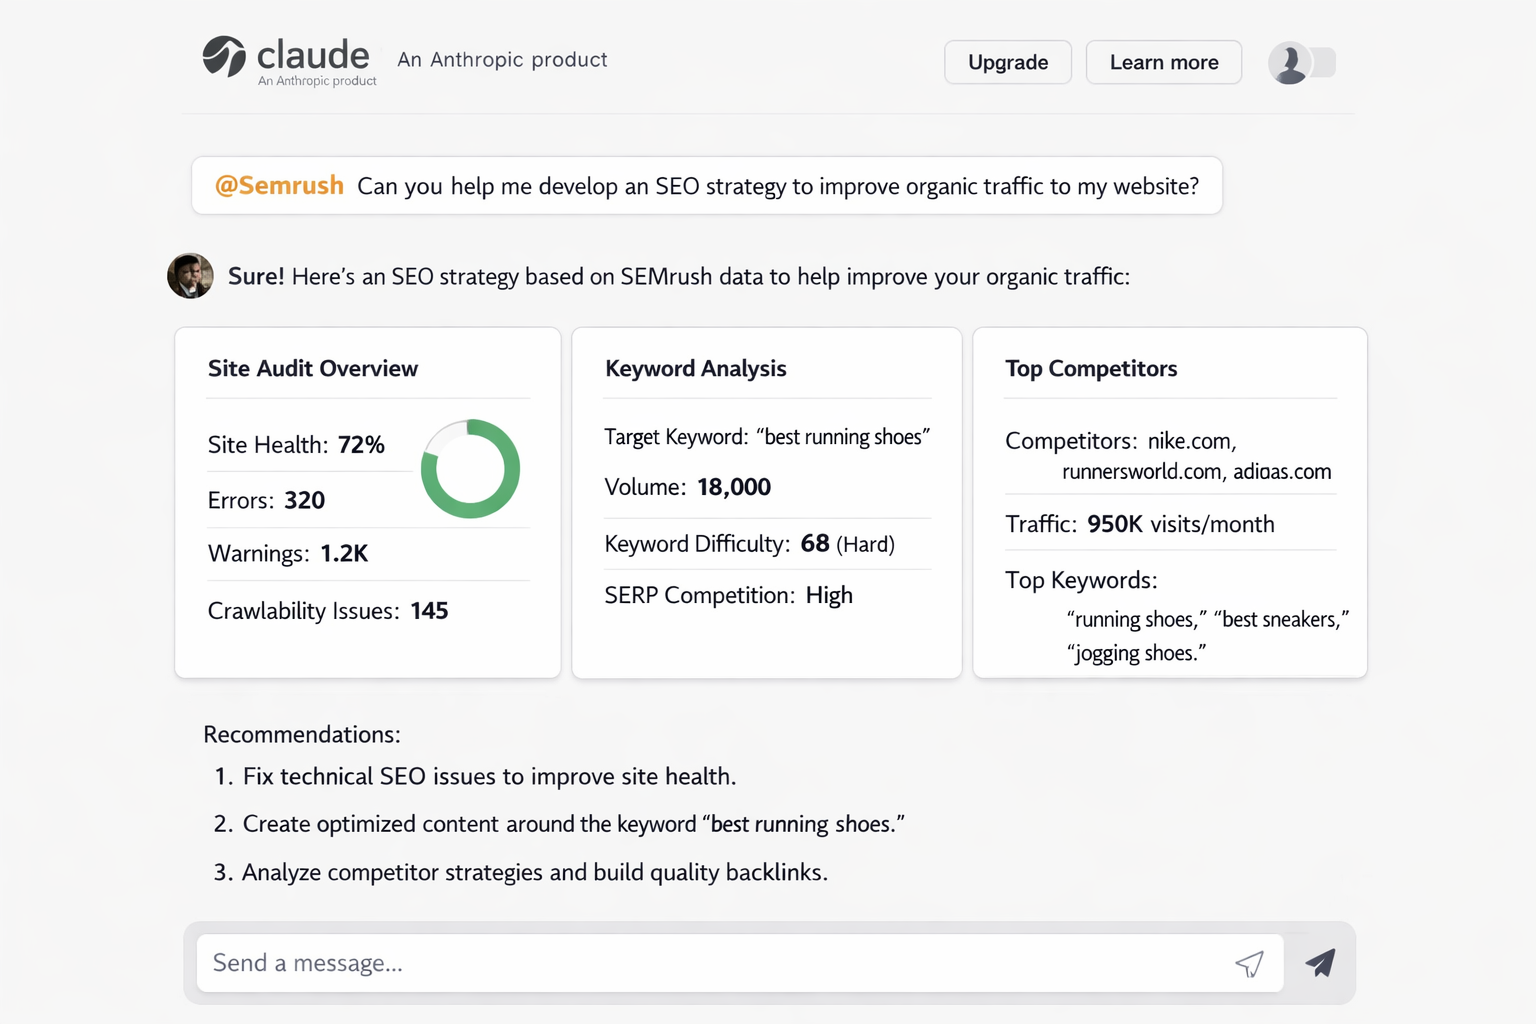This screenshot has height=1024, width=1536.
Task: Click the claude wordmark text
Action: [313, 54]
